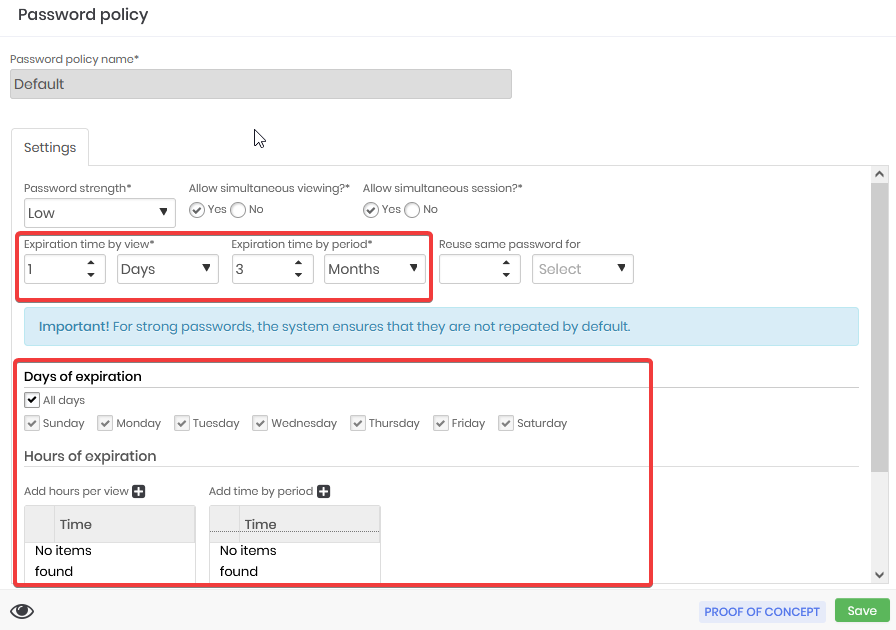896x630 pixels.
Task: Click the eye icon at bottom left
Action: 22,611
